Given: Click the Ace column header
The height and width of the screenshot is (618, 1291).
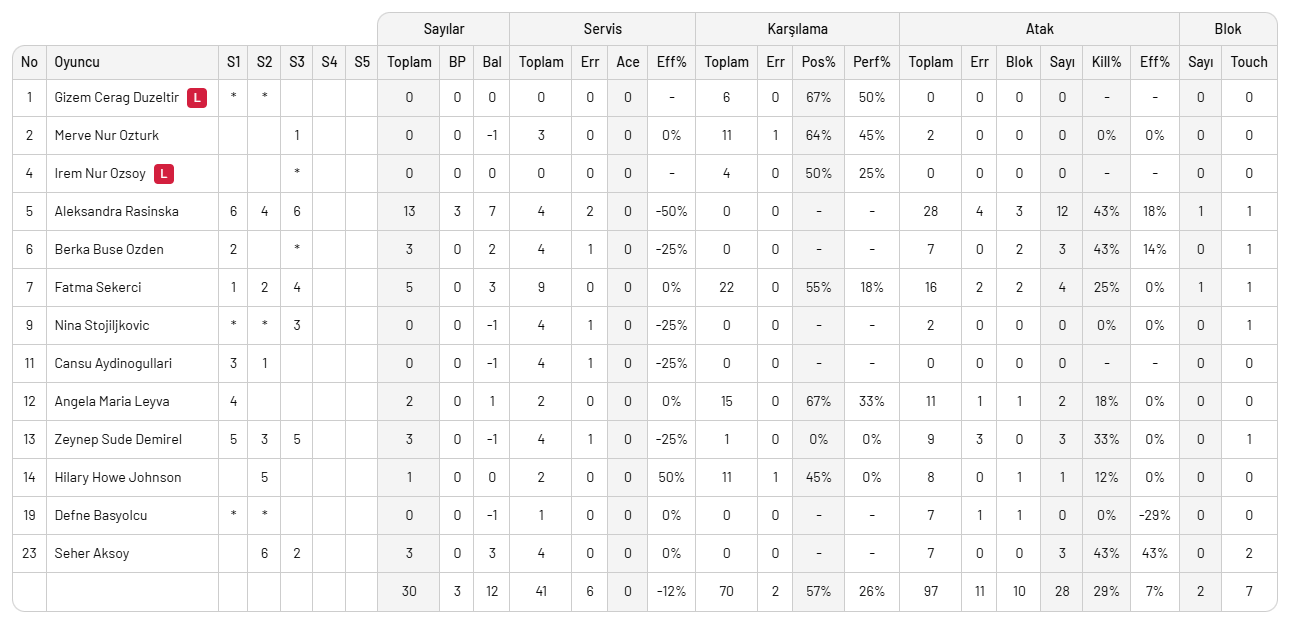Looking at the screenshot, I should click(x=628, y=62).
